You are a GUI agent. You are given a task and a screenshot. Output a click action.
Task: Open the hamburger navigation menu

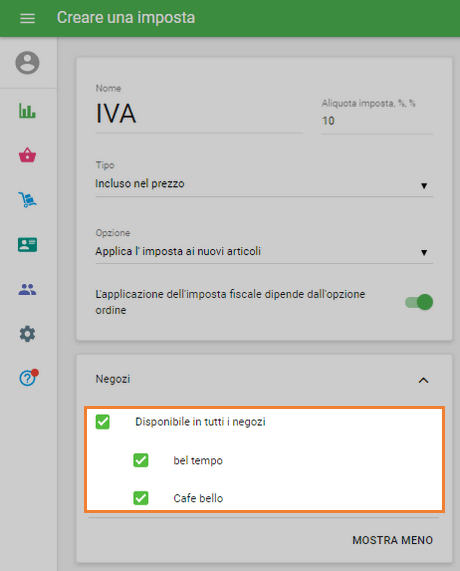(27, 18)
